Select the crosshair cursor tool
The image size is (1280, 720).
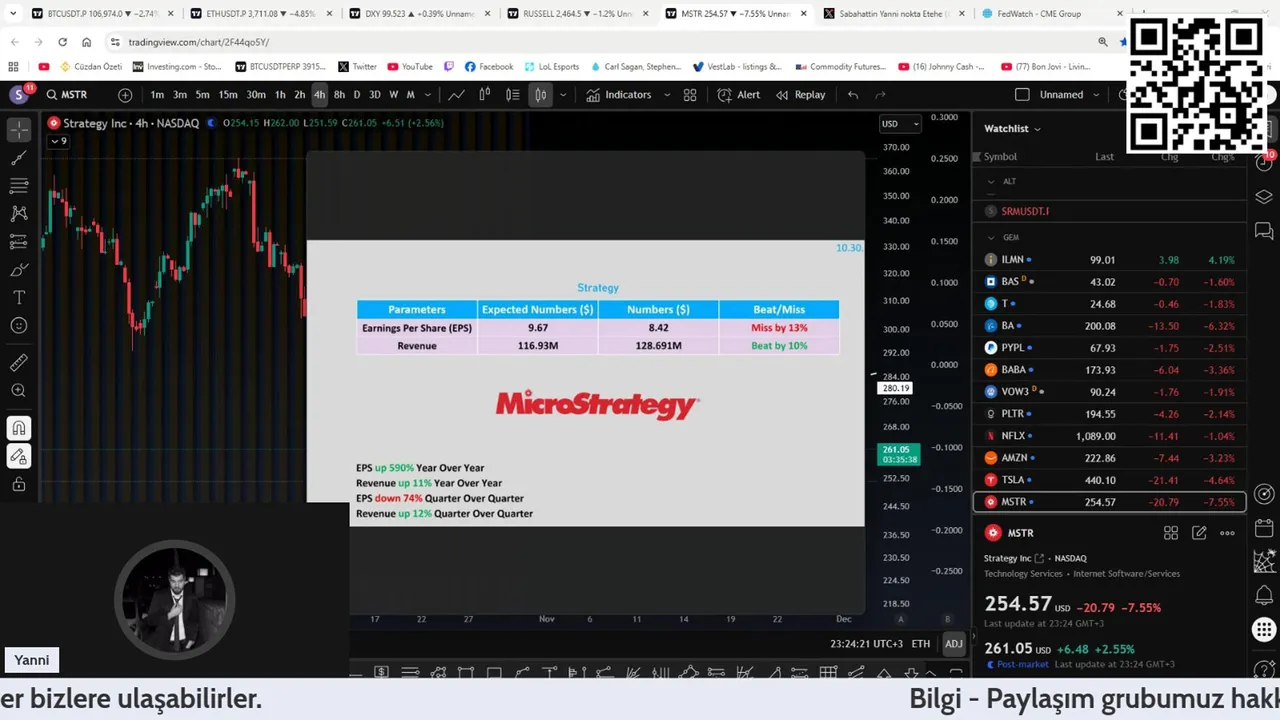(x=19, y=130)
